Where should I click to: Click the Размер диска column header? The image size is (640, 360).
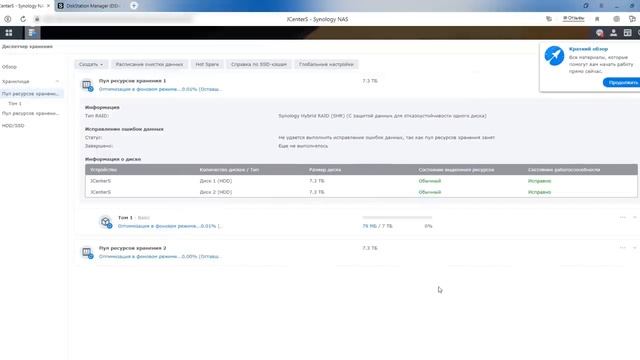point(325,170)
